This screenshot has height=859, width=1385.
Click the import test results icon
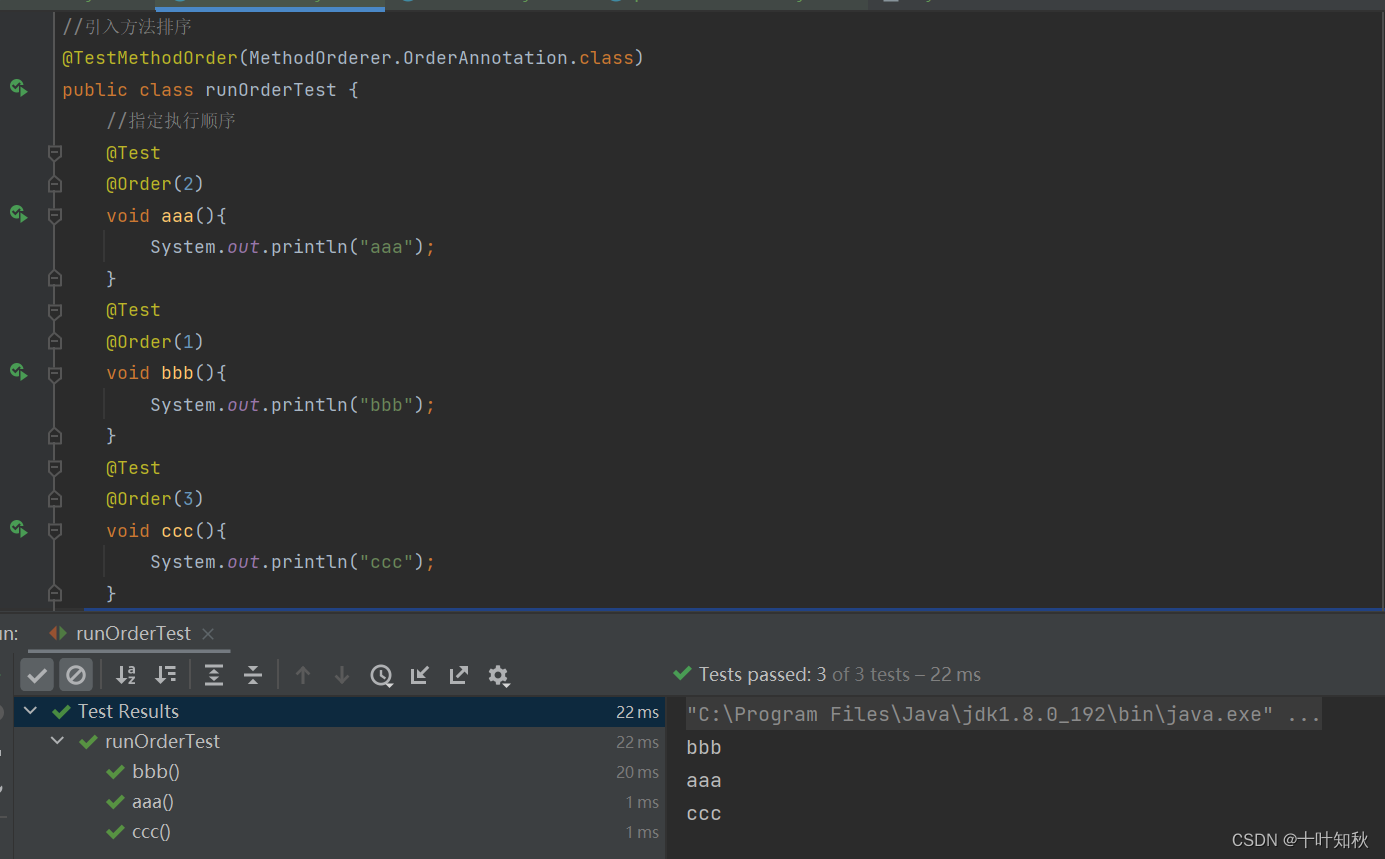pyautogui.click(x=420, y=675)
